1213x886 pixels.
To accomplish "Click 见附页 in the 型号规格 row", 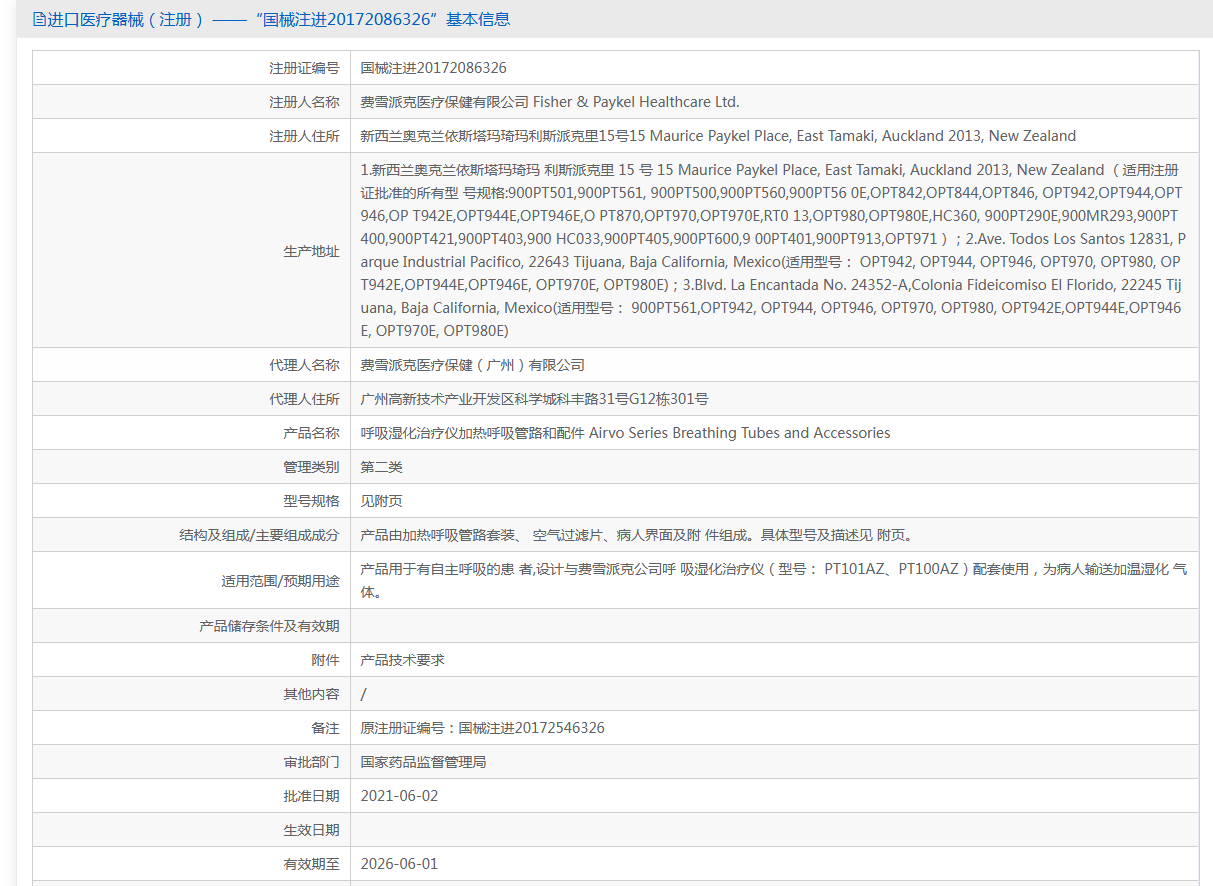I will coord(382,501).
